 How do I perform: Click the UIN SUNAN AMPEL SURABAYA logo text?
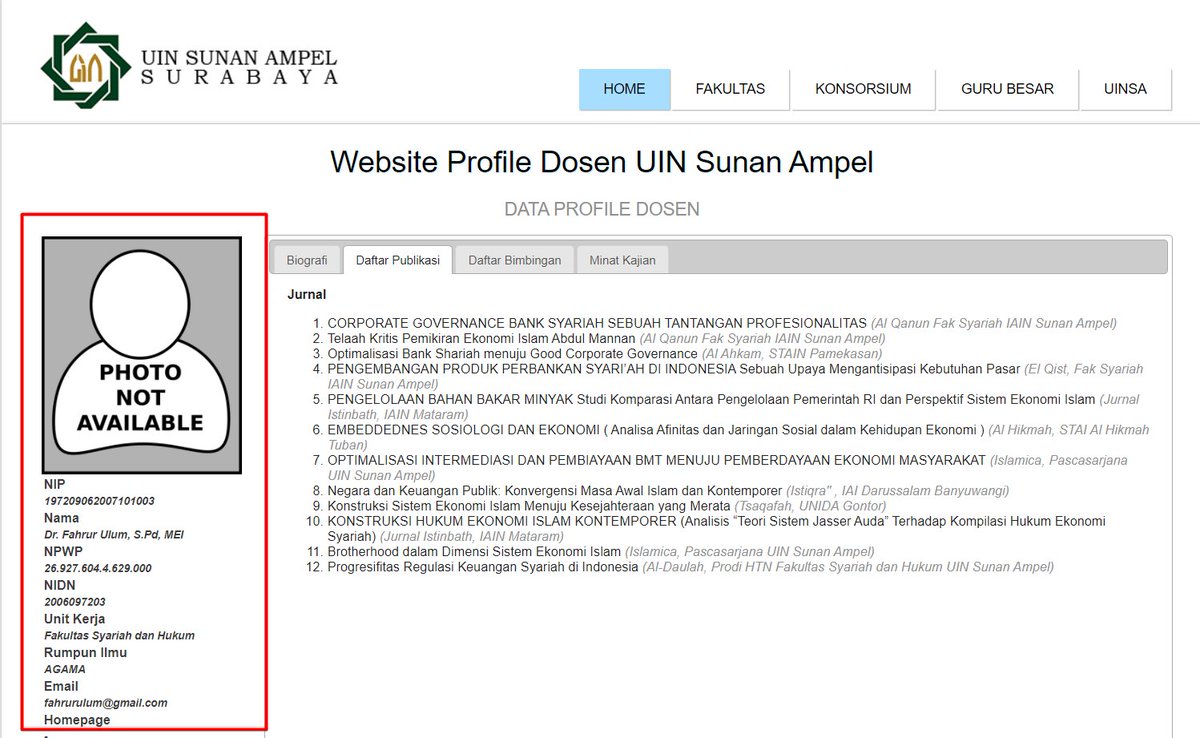(x=239, y=67)
